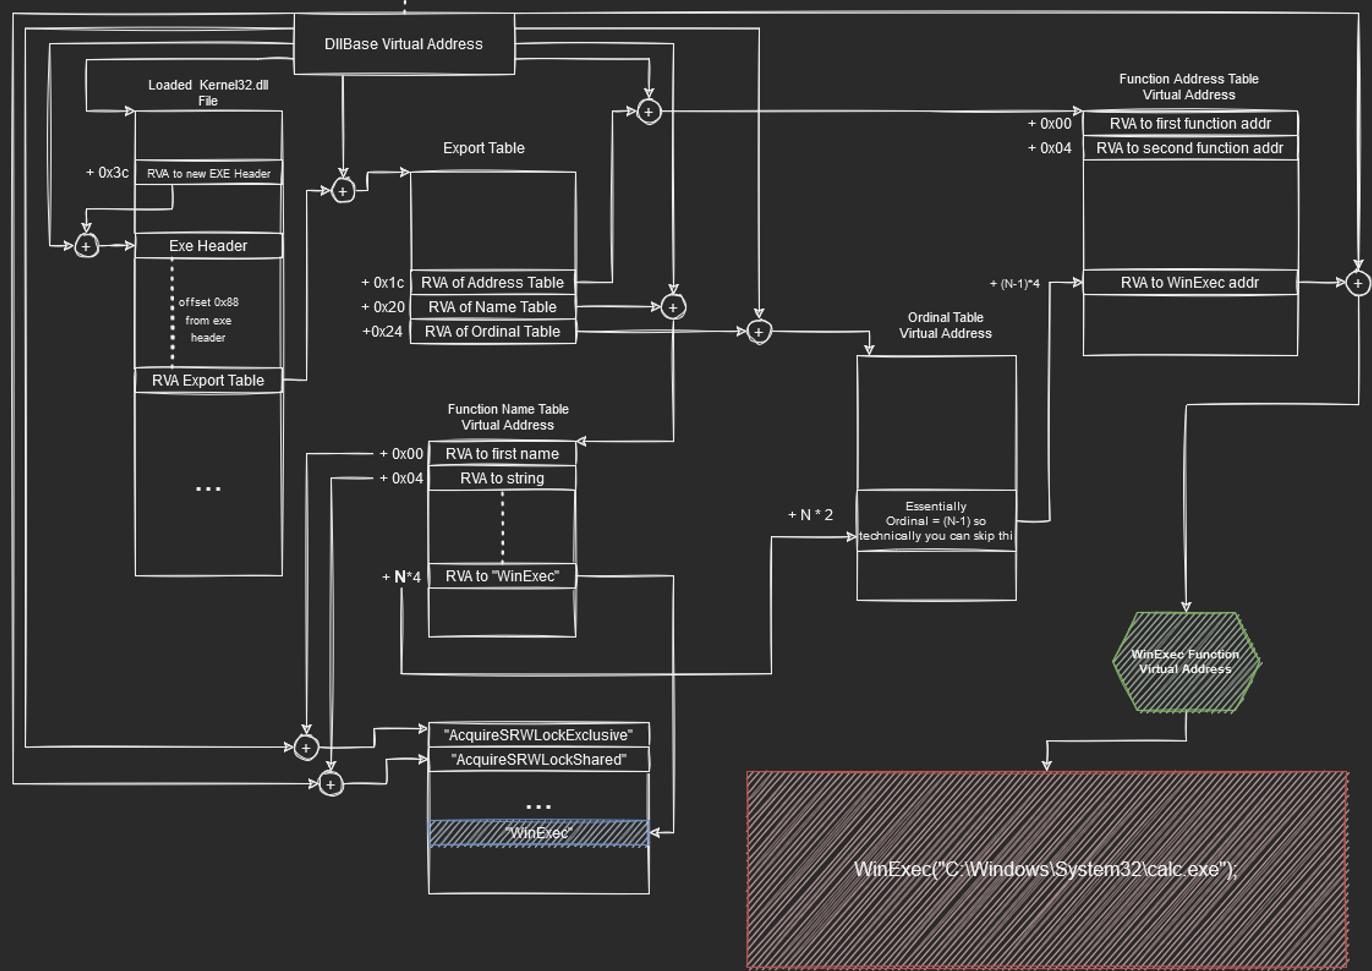The image size is (1372, 971).
Task: Select plus node right of WinExec addr
Action: [1357, 284]
